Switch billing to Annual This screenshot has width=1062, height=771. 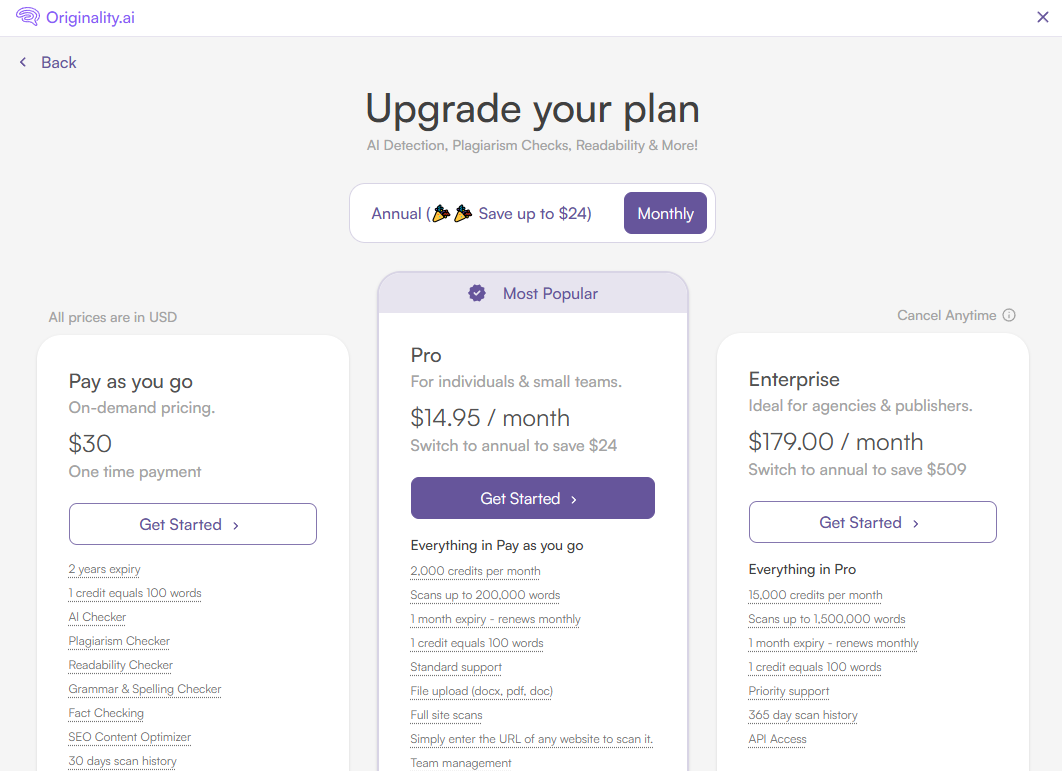(x=481, y=213)
